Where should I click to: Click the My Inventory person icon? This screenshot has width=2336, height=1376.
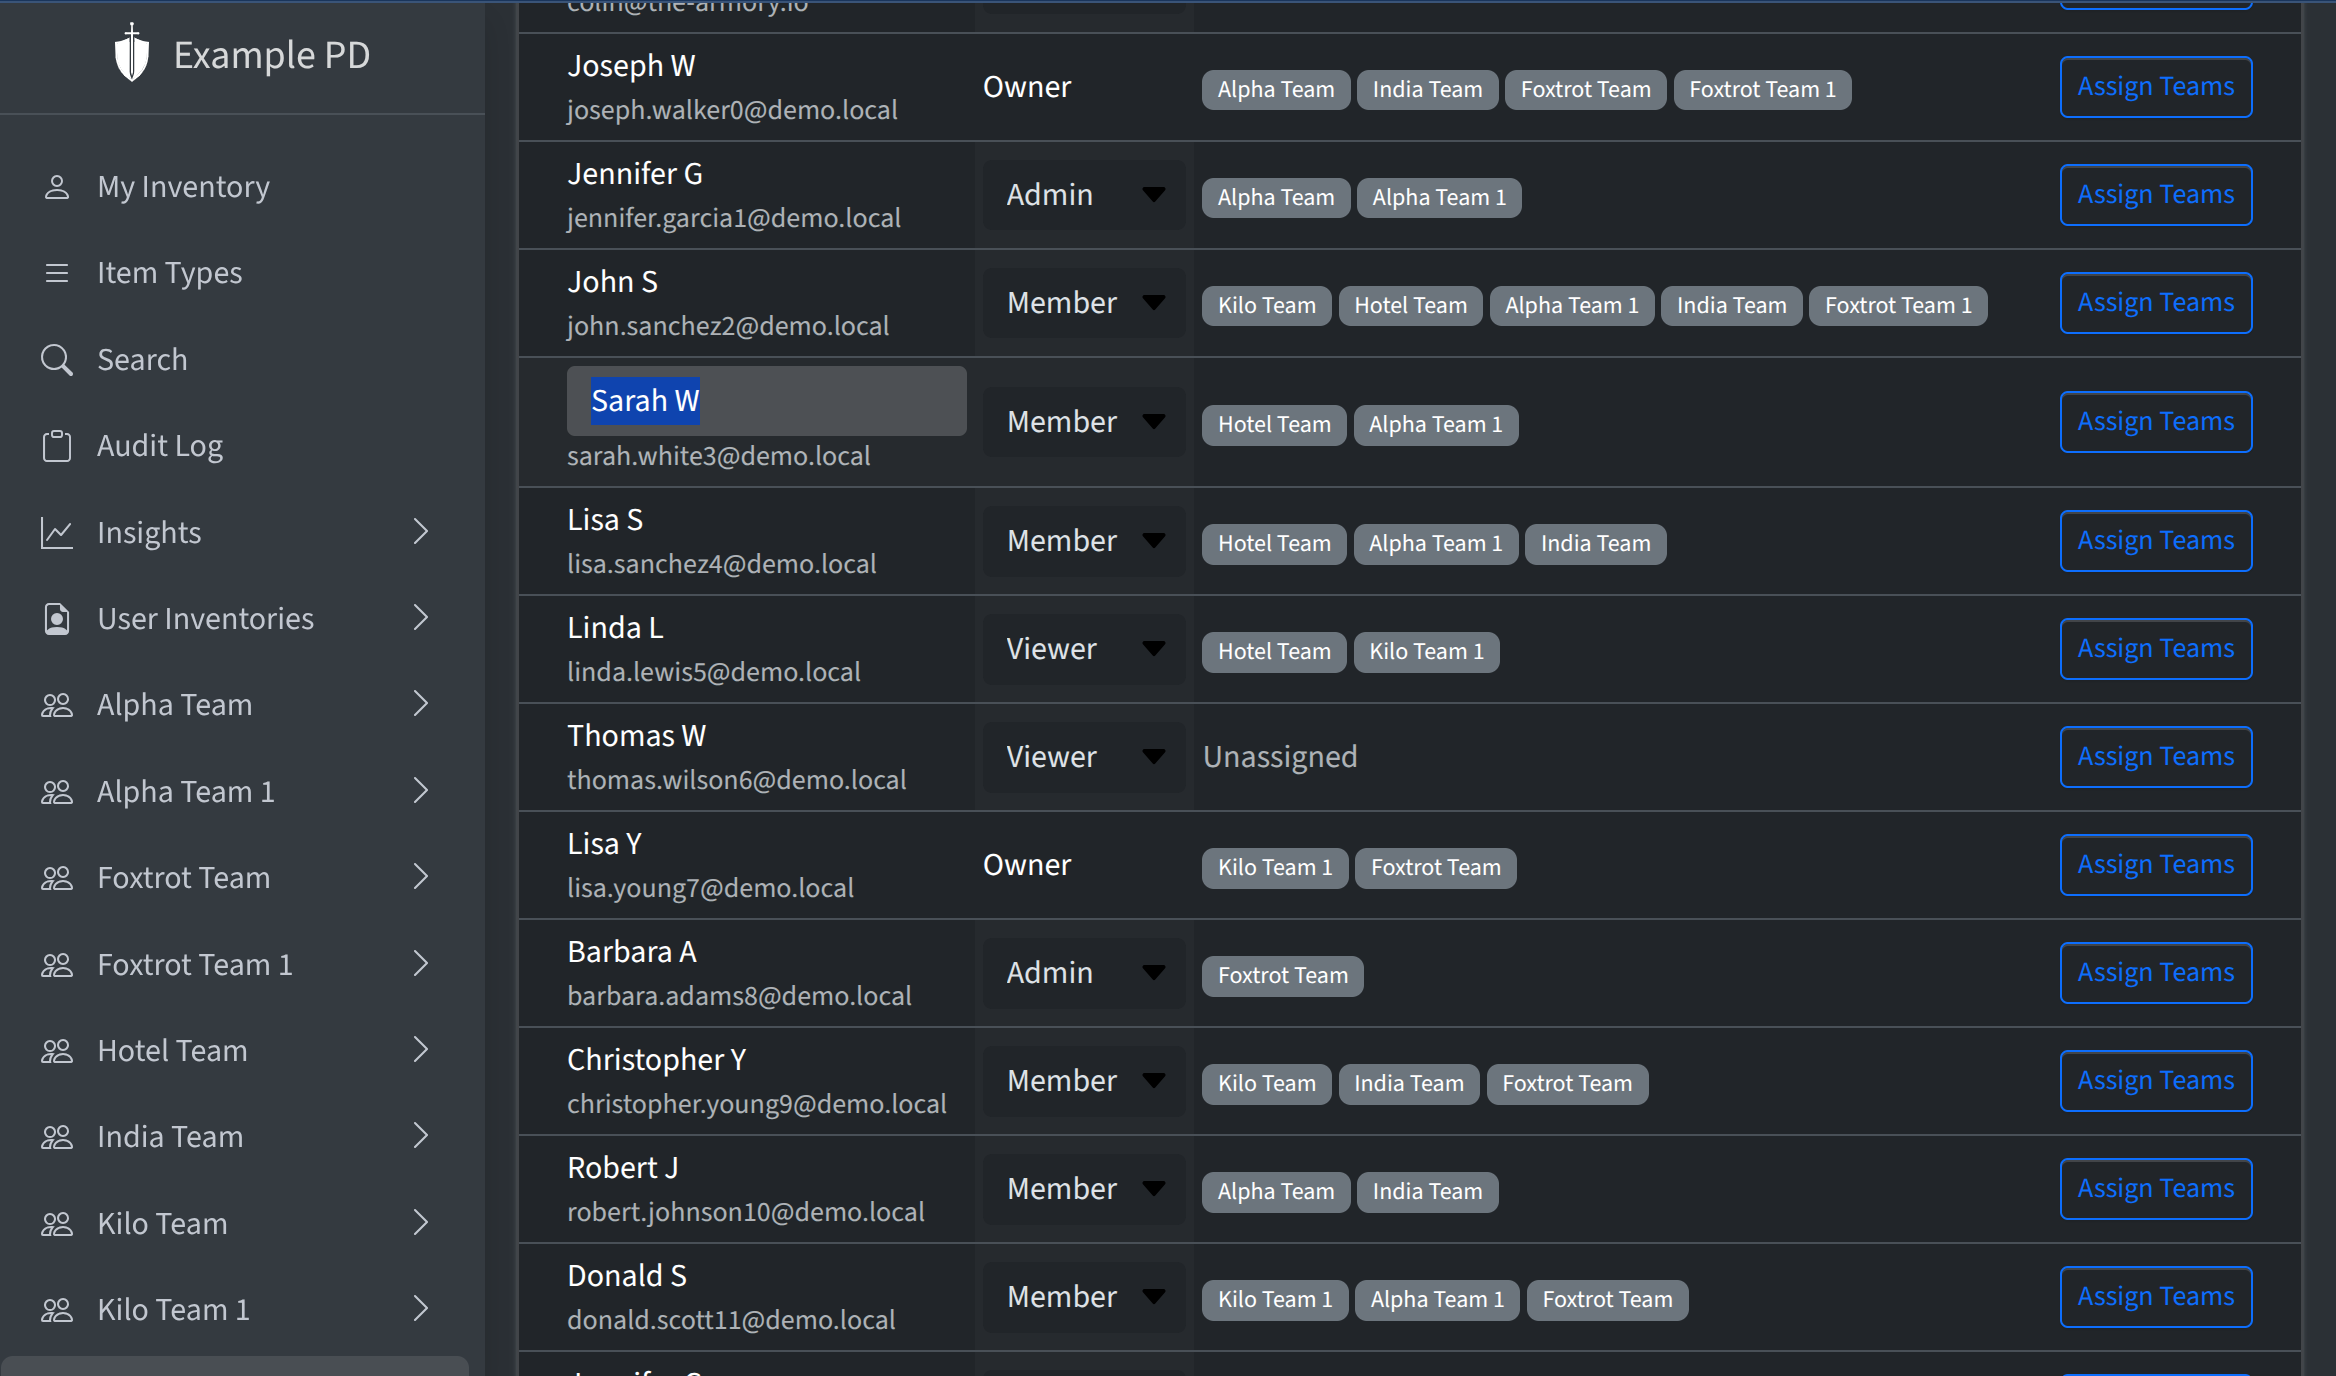[57, 187]
